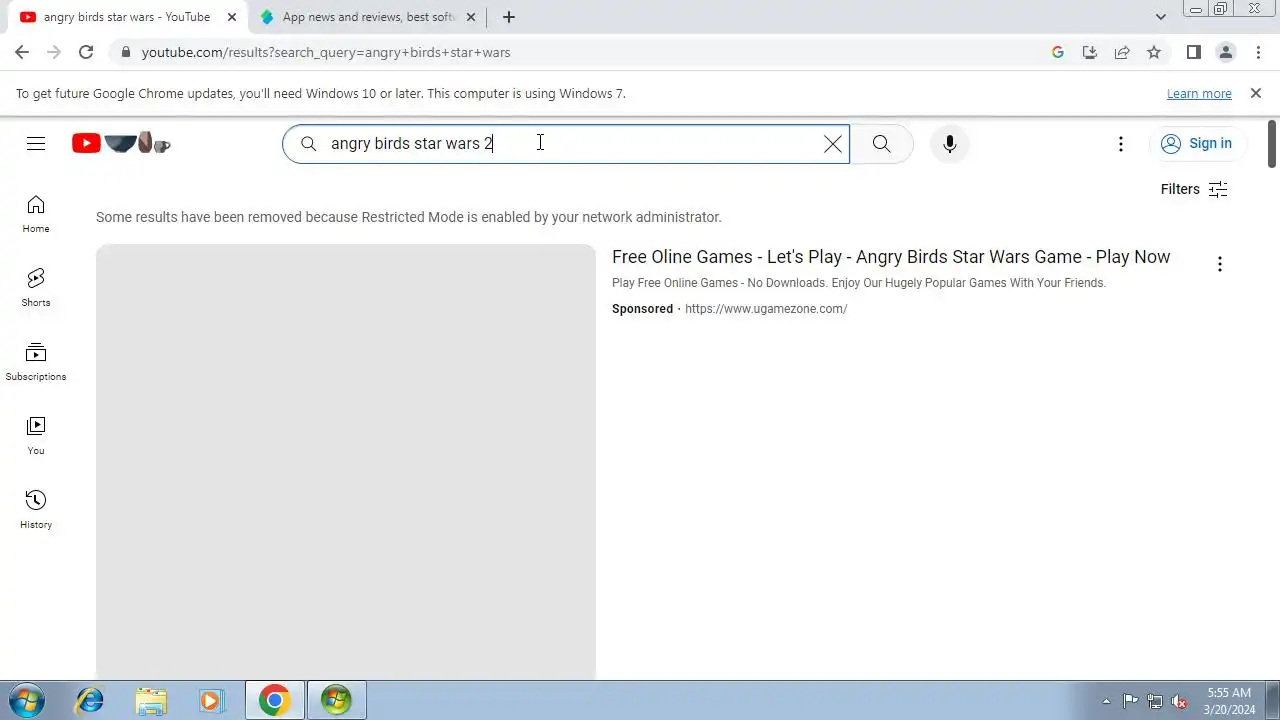The image size is (1280, 720).
Task: Click the magnifier search button
Action: tap(881, 144)
